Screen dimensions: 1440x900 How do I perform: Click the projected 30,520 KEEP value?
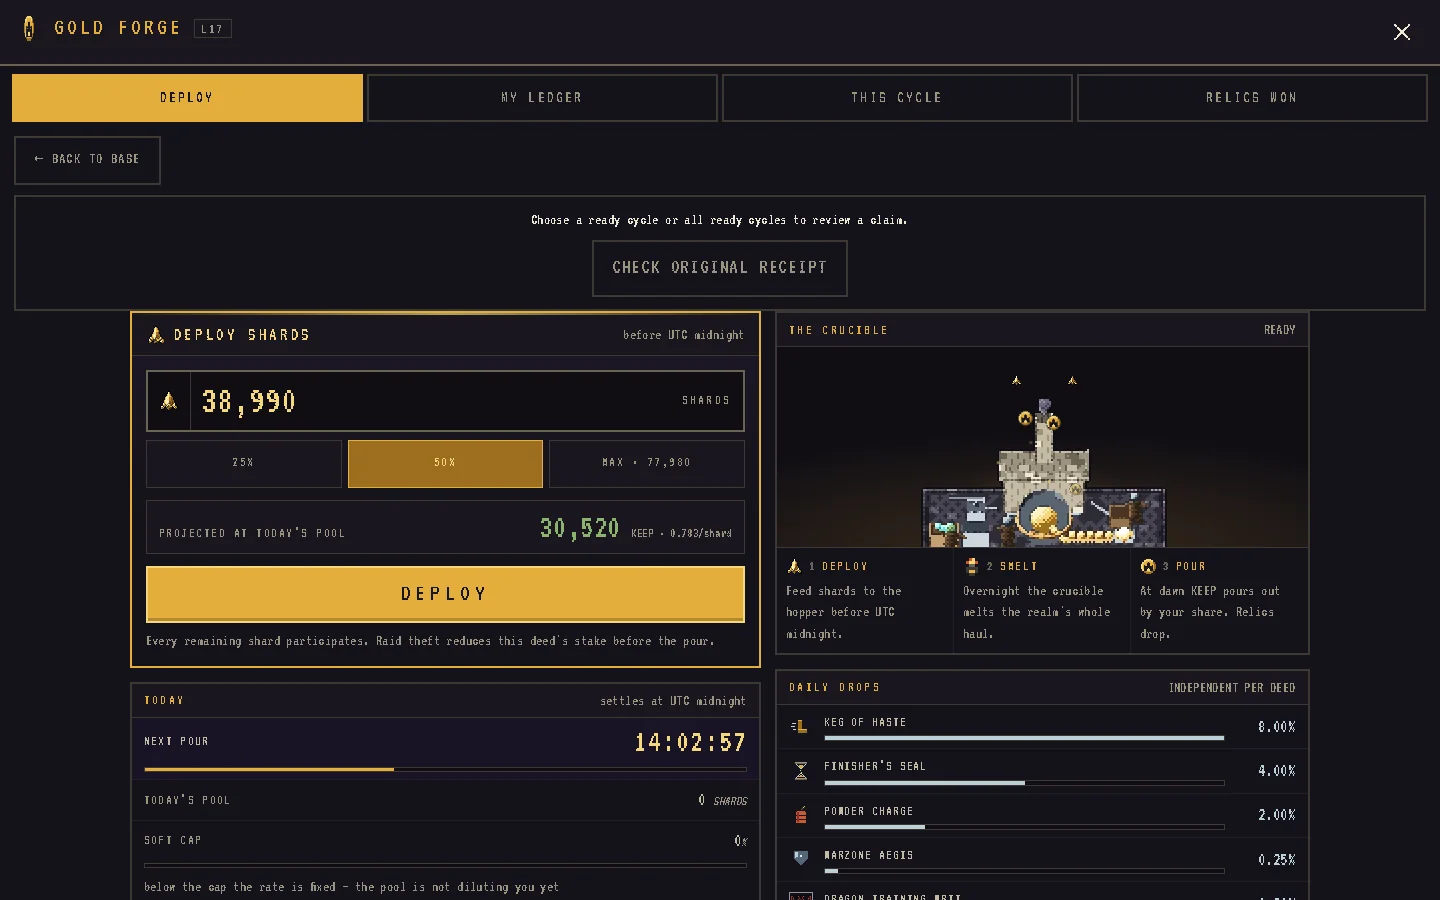click(x=580, y=528)
